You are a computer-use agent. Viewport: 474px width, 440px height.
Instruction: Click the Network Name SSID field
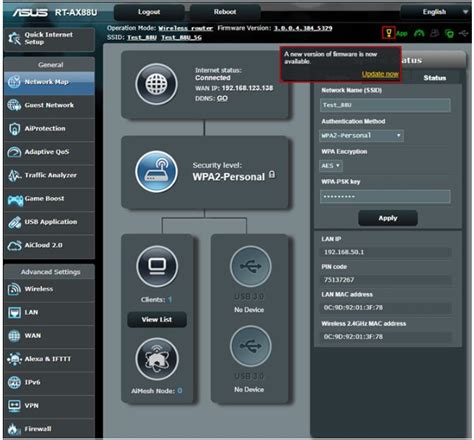(x=385, y=105)
